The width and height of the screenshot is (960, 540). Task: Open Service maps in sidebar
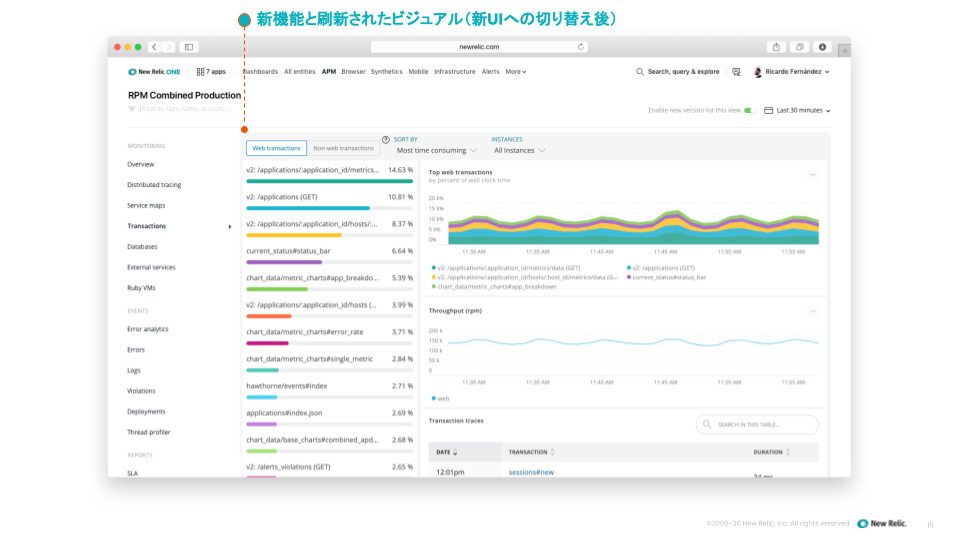tap(146, 206)
